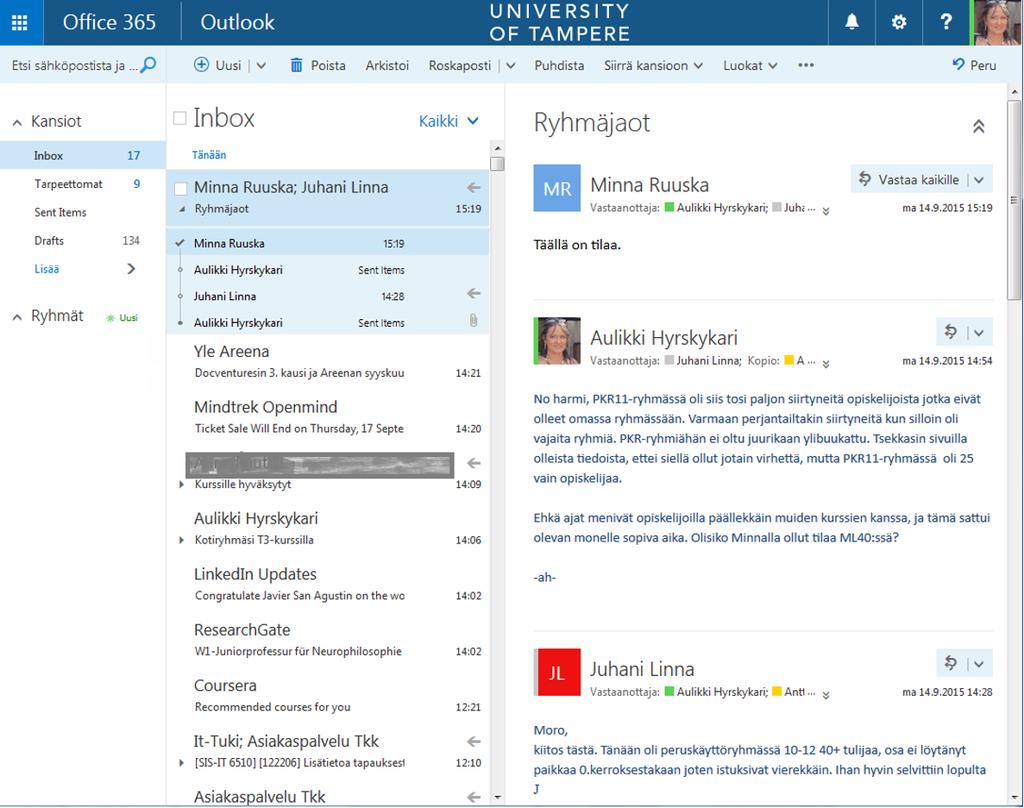Open the notifications bell
Screen dimensions: 1024x808
(x=852, y=22)
